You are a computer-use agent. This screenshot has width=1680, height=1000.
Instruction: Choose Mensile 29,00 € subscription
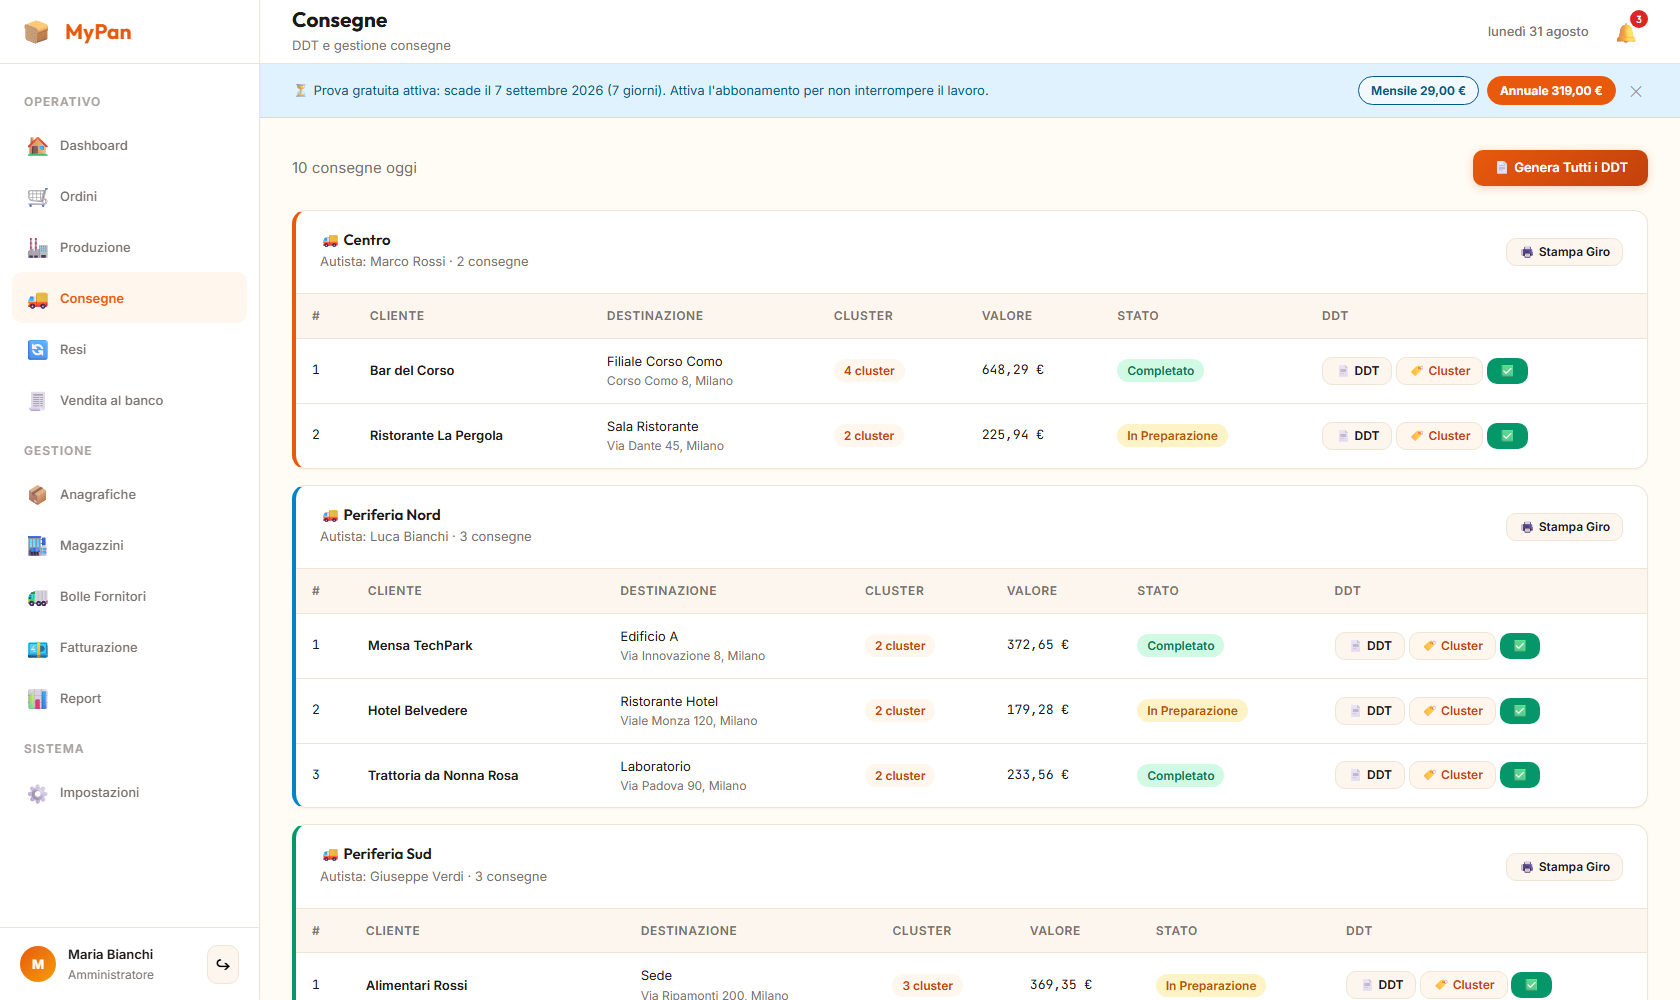[1418, 91]
